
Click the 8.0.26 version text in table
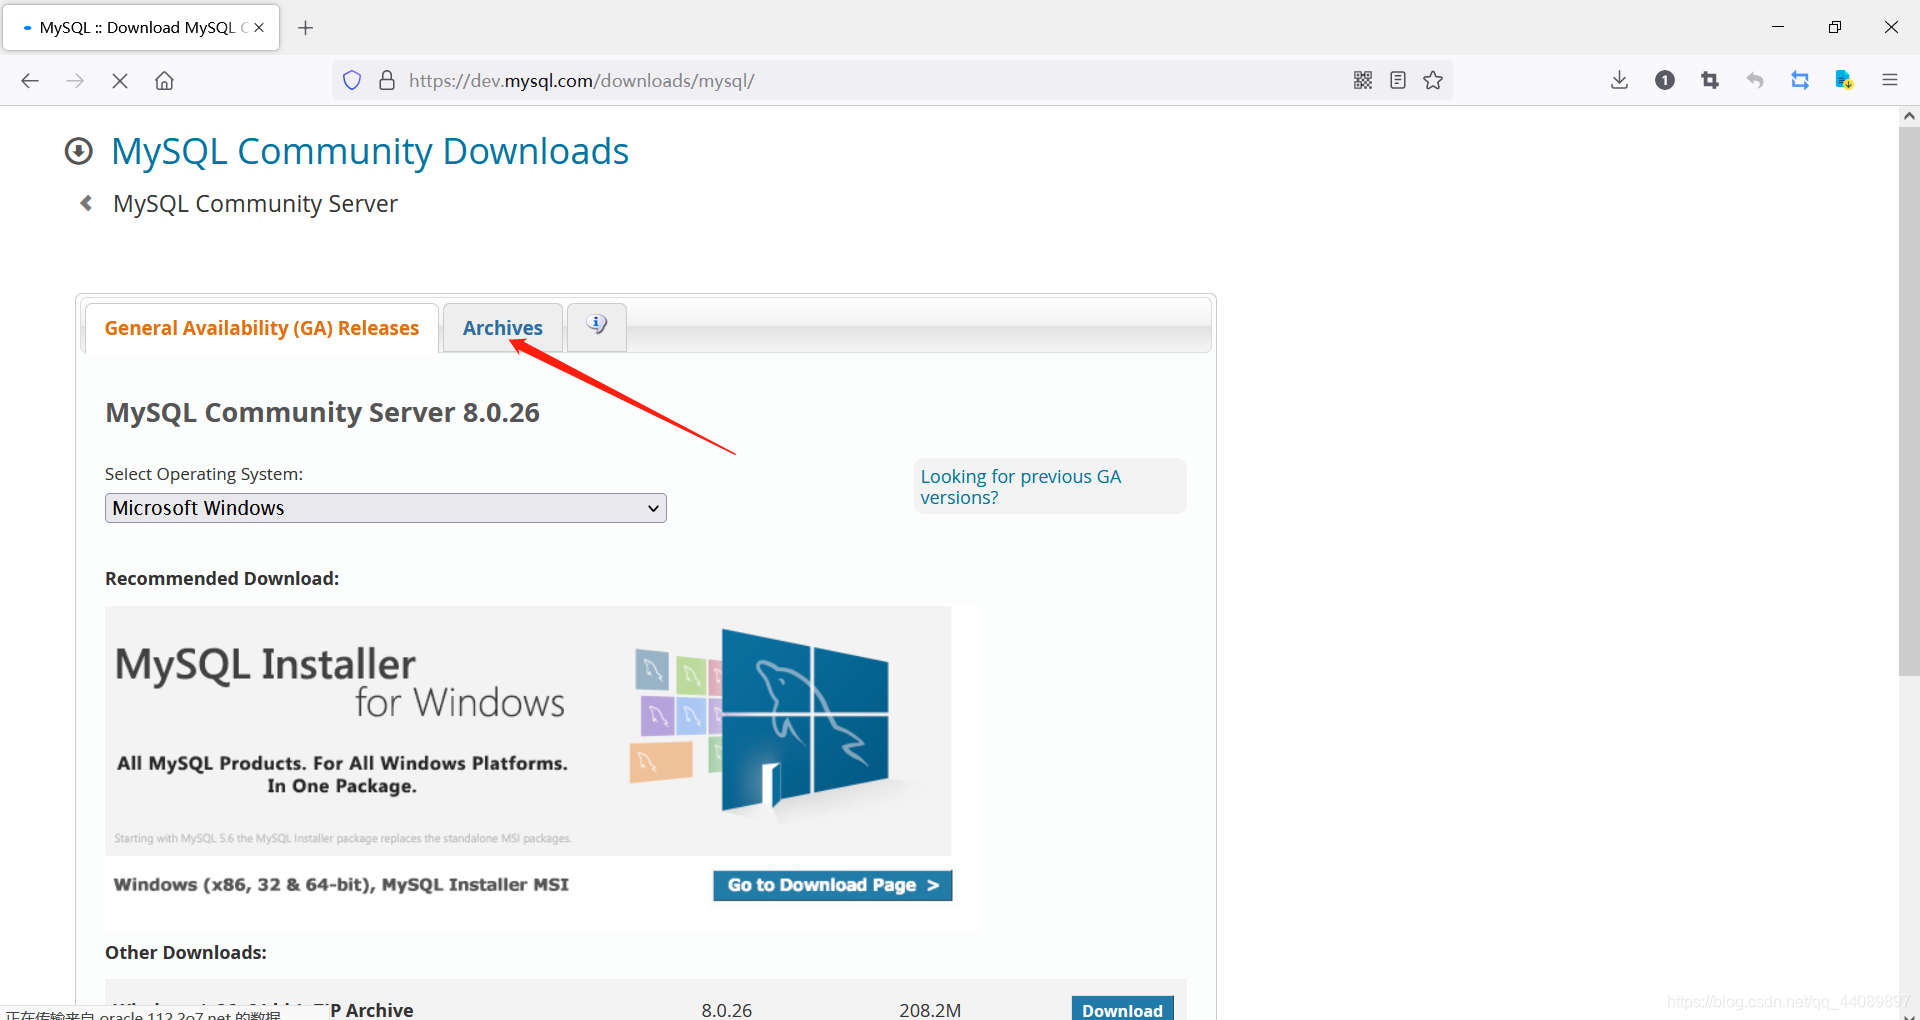pyautogui.click(x=726, y=1010)
